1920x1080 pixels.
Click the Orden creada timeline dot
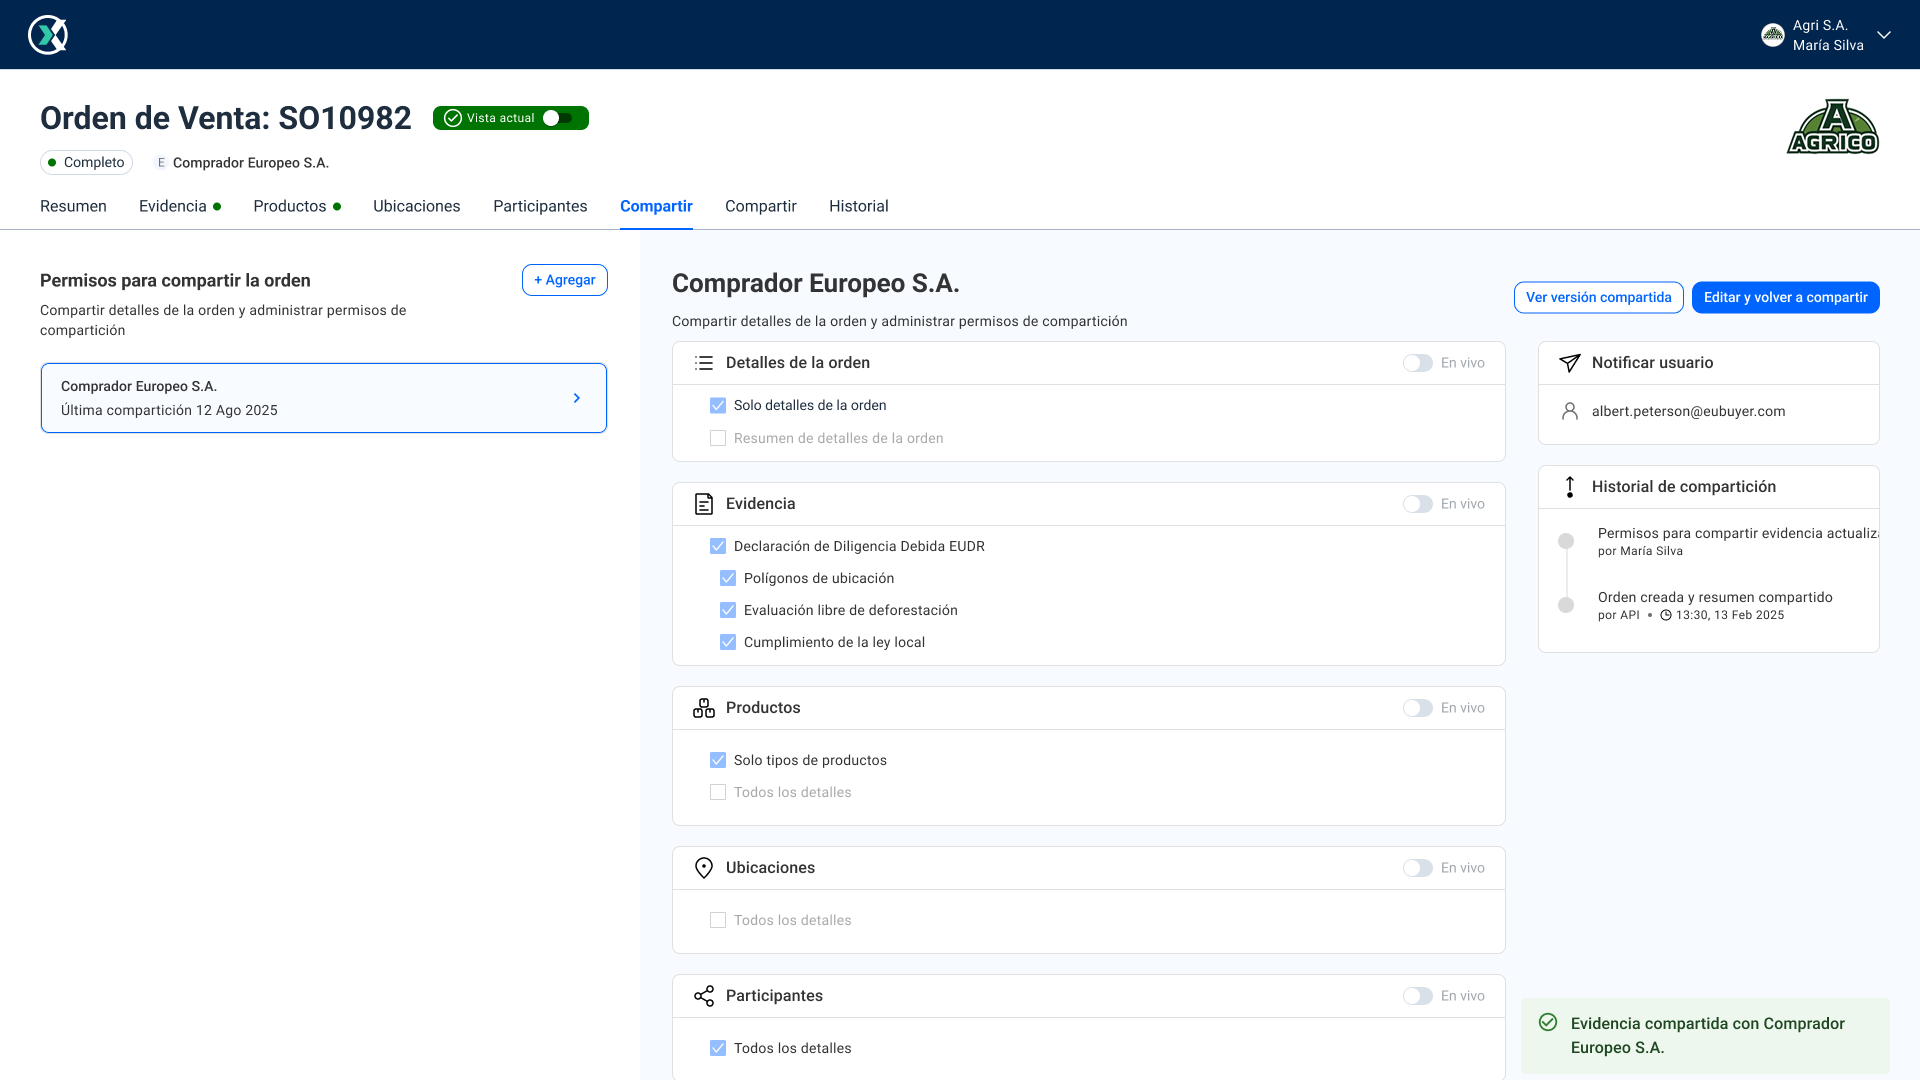1566,605
